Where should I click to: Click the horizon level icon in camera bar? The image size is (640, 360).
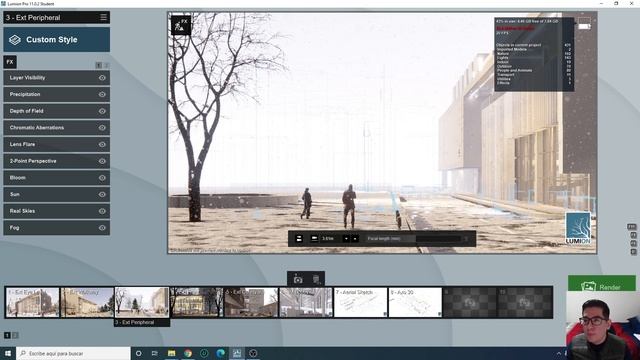(x=299, y=238)
